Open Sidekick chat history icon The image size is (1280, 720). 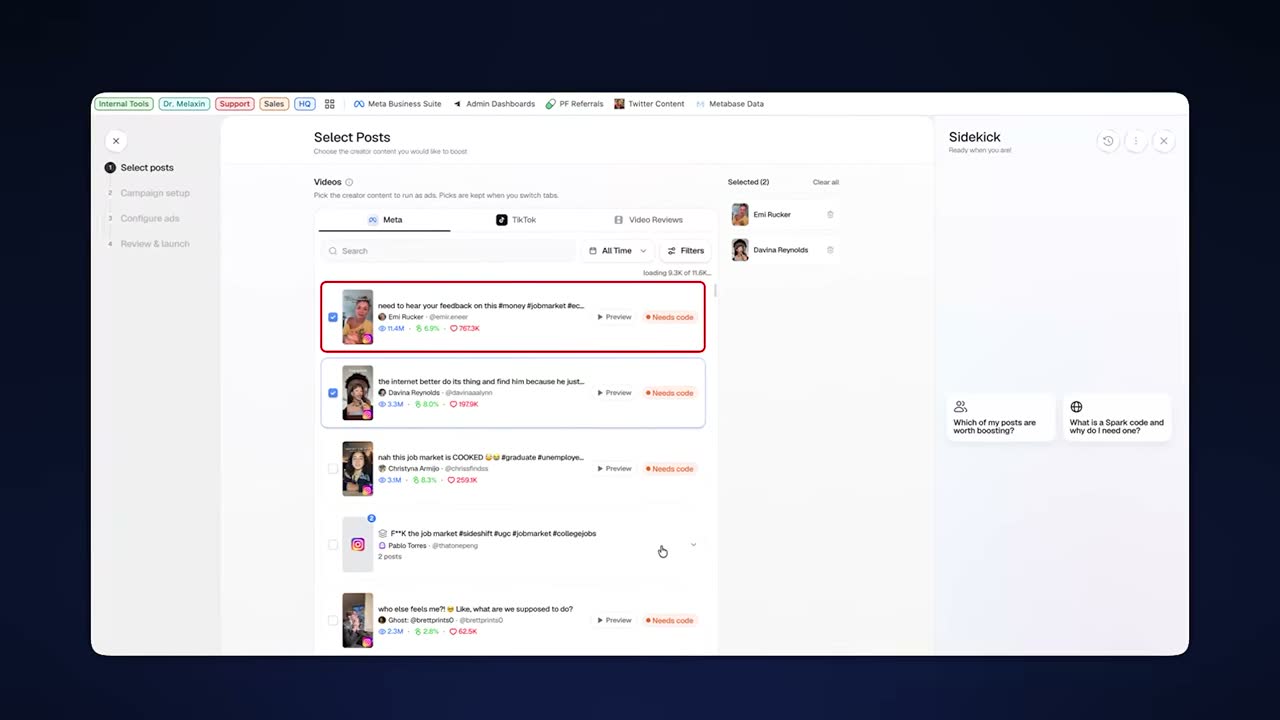tap(1108, 141)
